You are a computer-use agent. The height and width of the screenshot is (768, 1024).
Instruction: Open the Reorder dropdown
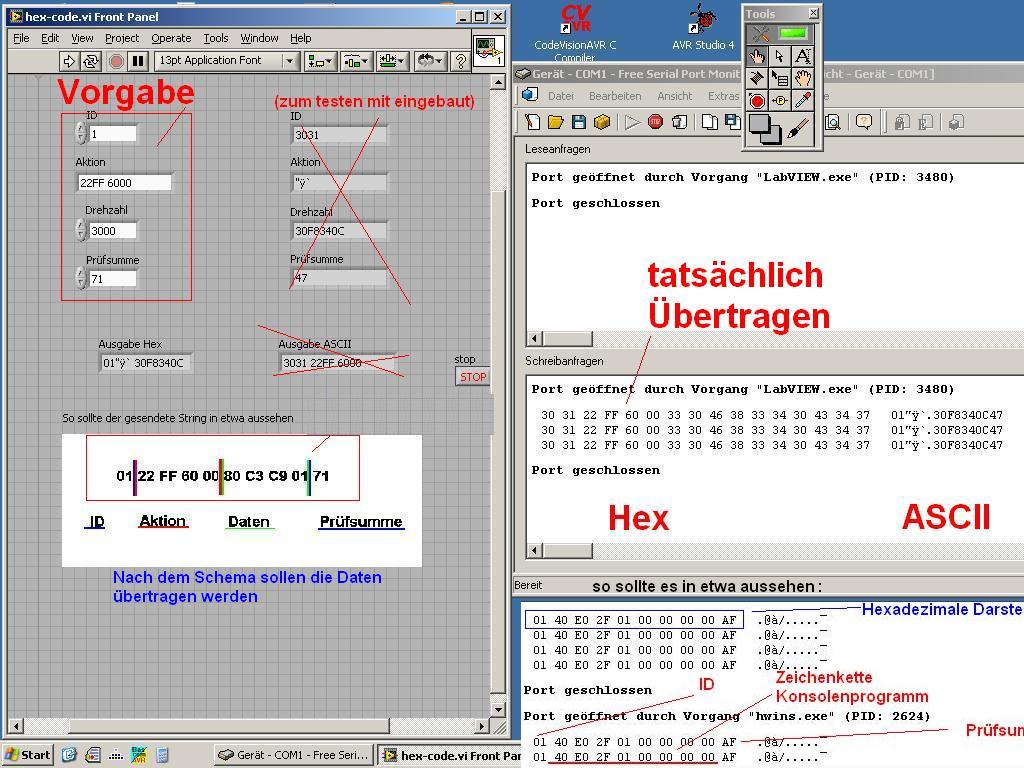pyautogui.click(x=430, y=61)
